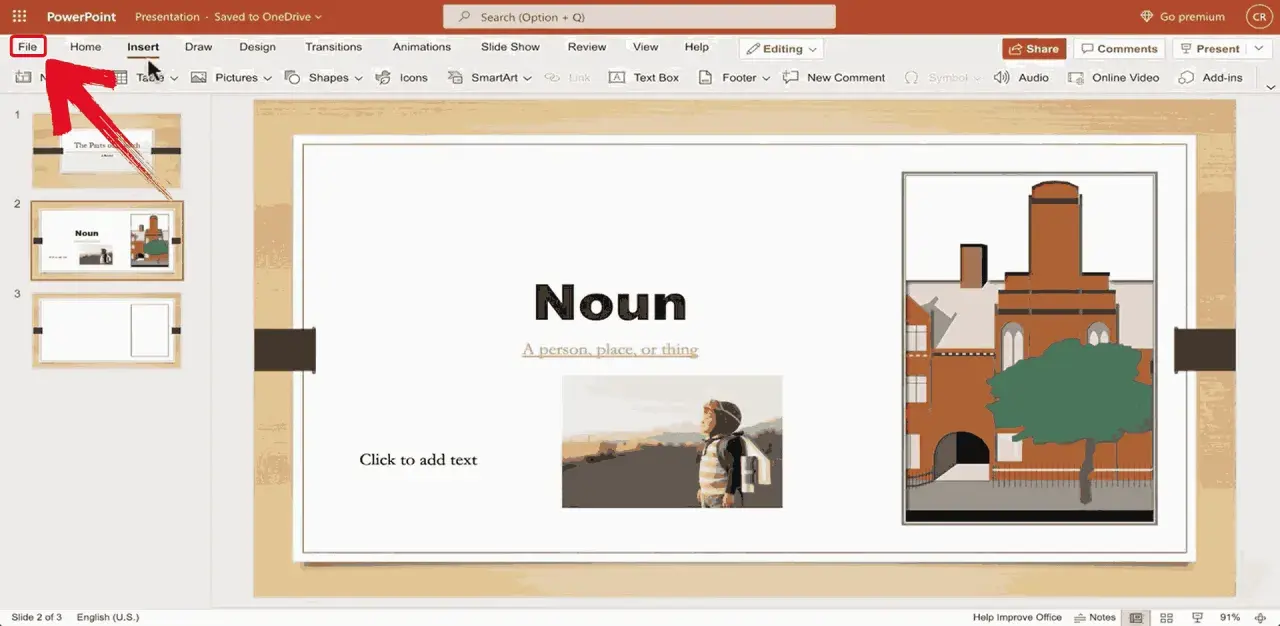Open the File menu
Viewport: 1280px width, 626px height.
click(27, 47)
